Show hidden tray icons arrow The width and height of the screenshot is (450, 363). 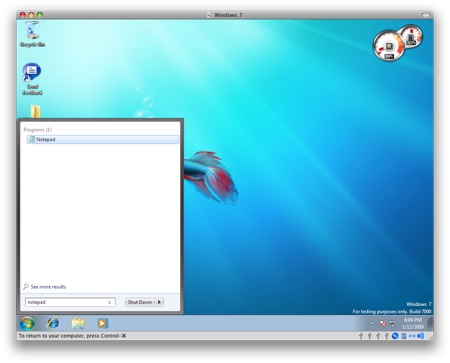click(x=372, y=324)
